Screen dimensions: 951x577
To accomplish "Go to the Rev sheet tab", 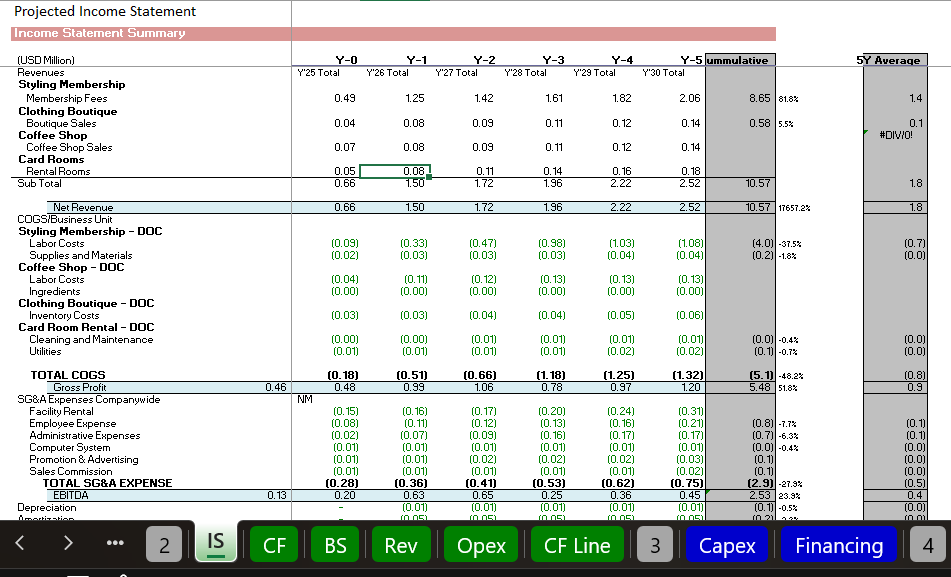I will point(401,545).
